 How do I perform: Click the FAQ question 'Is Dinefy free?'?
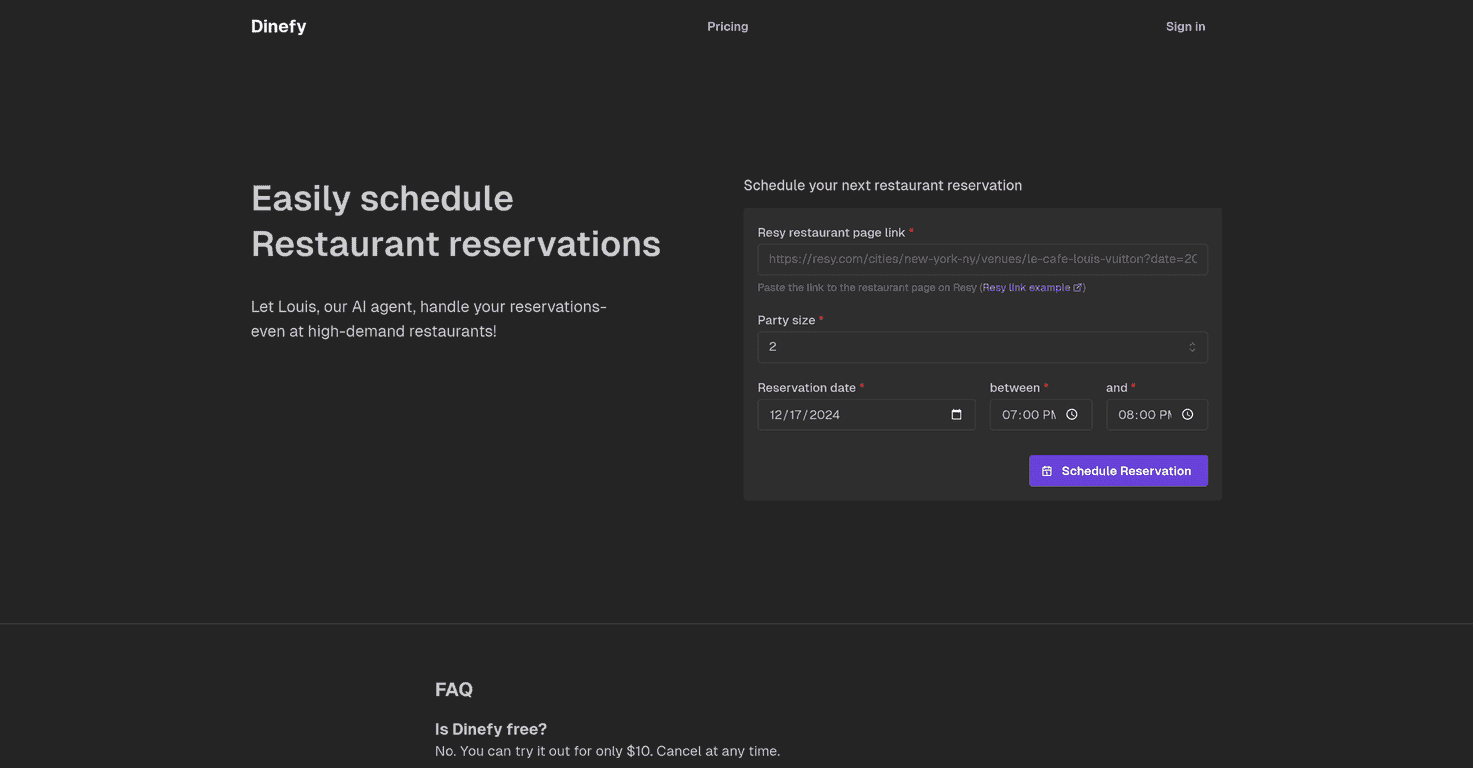pyautogui.click(x=491, y=729)
